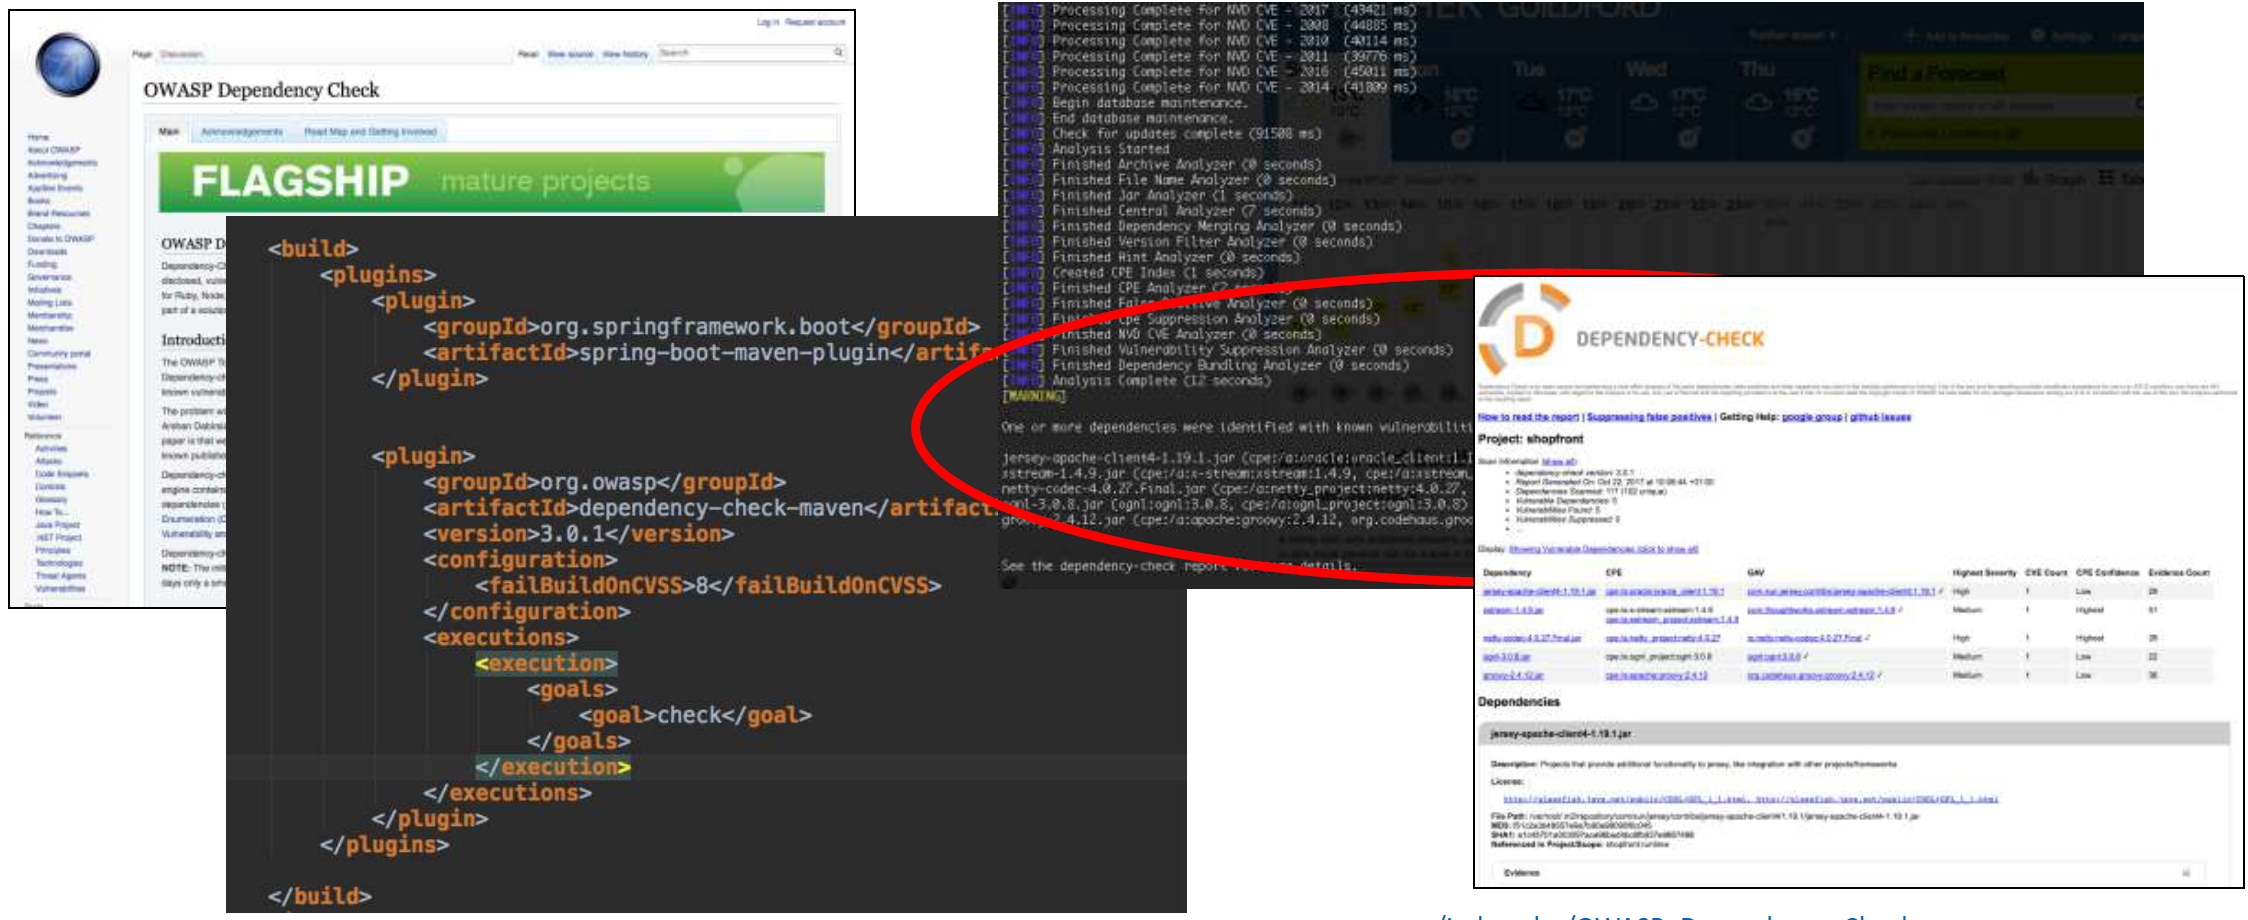
Task: Click the <version>3.0.1</version> line
Action: [578, 534]
